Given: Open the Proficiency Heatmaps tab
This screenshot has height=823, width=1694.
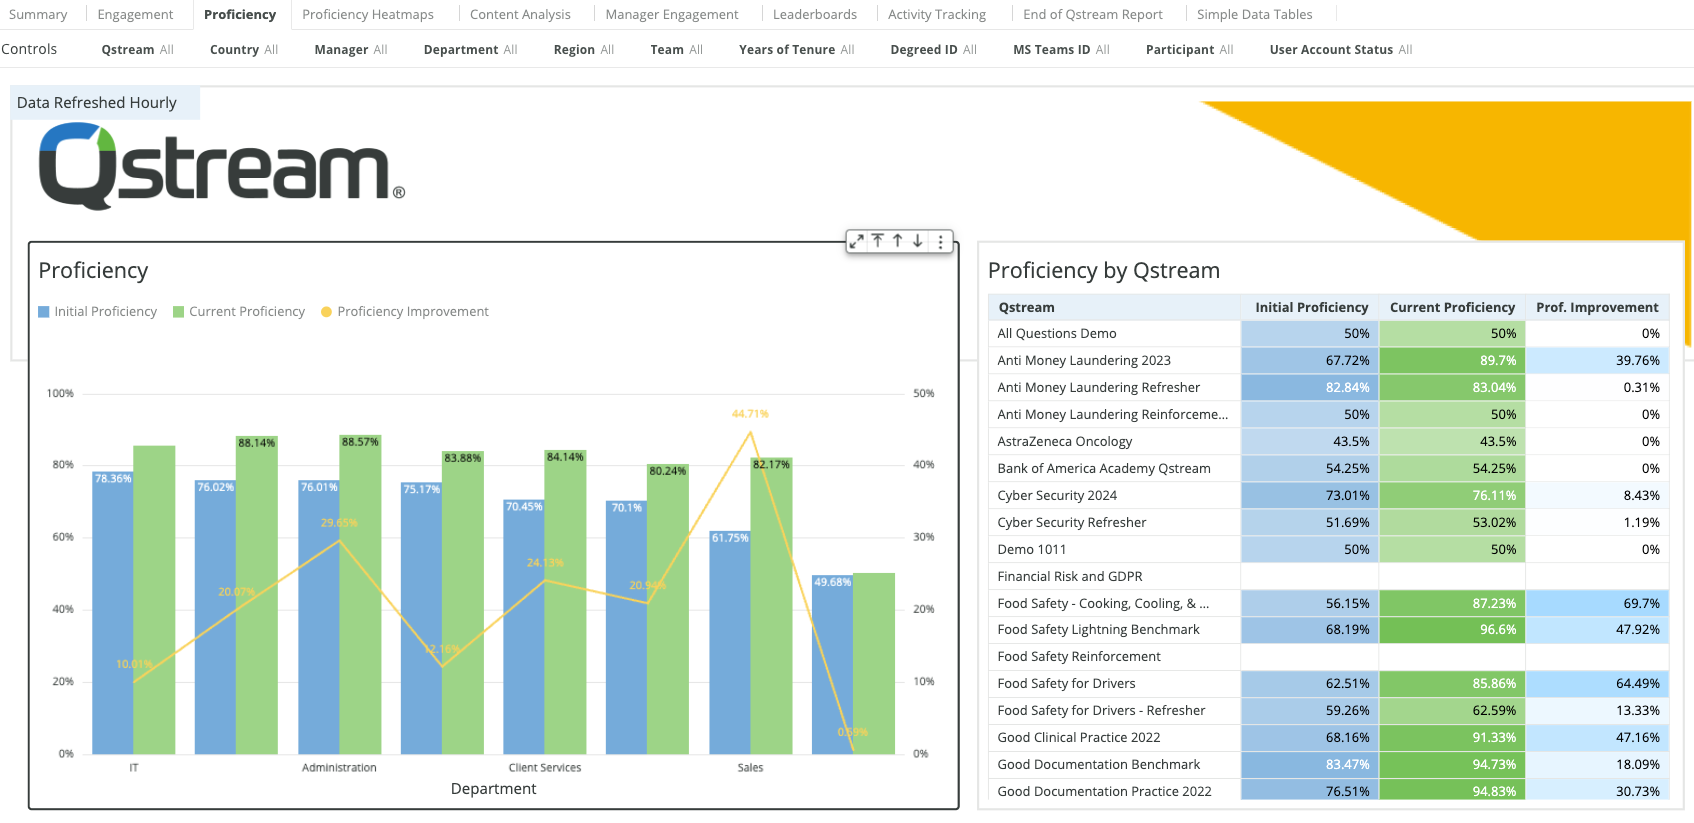Looking at the screenshot, I should point(368,15).
